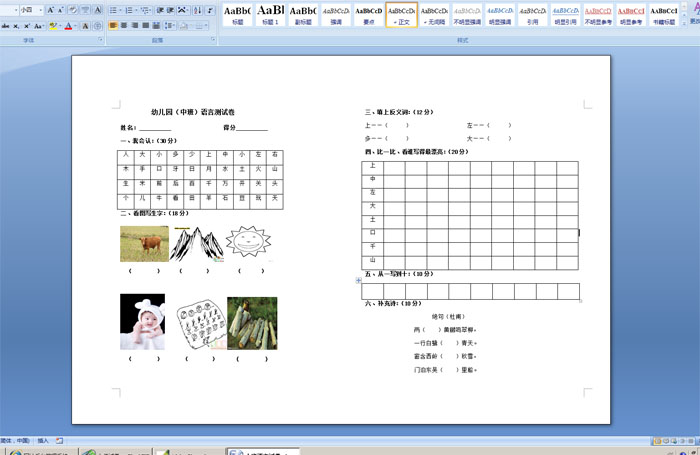Open the Line Spacing dropdown
The image size is (700, 455).
click(x=170, y=26)
